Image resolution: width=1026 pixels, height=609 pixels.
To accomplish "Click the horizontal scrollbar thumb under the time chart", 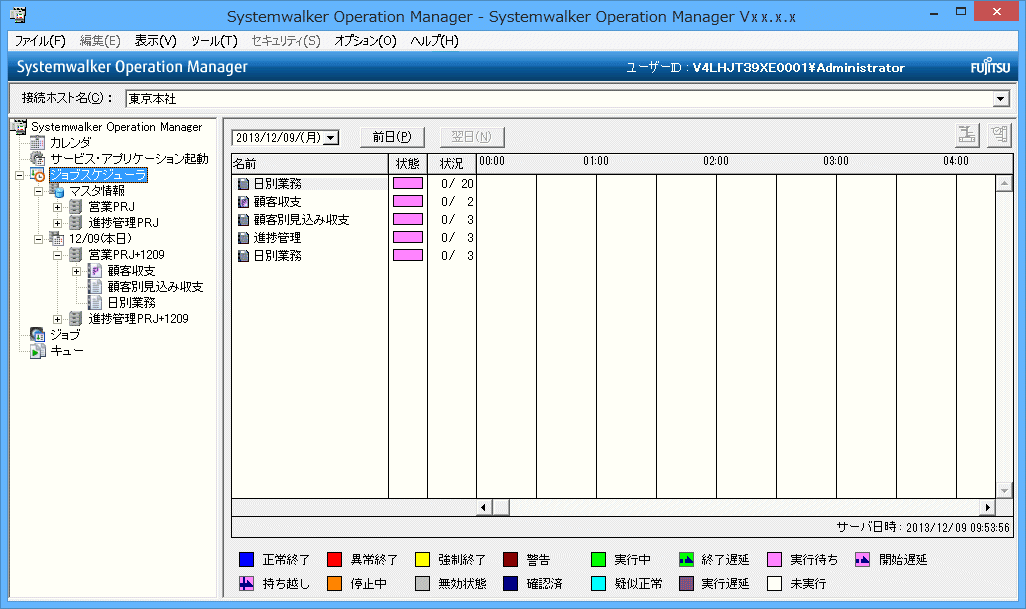I will pyautogui.click(x=501, y=507).
